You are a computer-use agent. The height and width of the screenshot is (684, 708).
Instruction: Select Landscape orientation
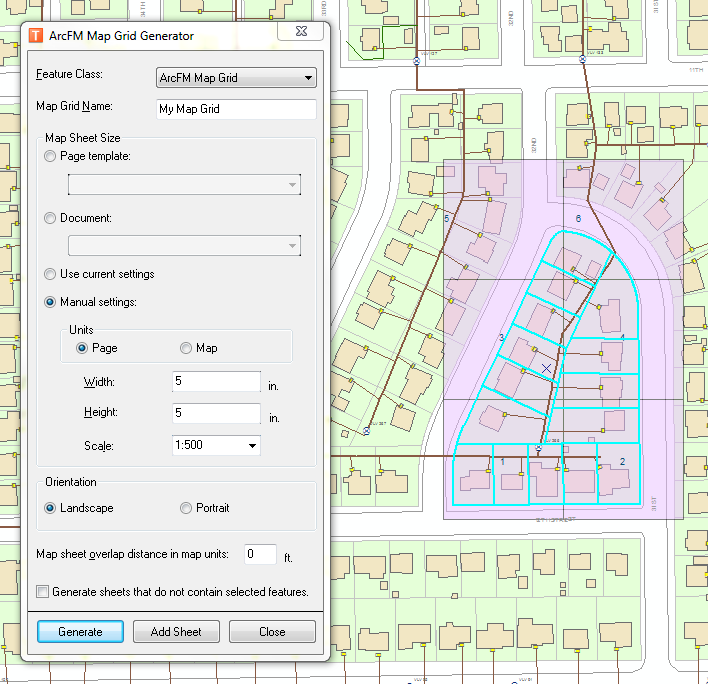coord(50,508)
